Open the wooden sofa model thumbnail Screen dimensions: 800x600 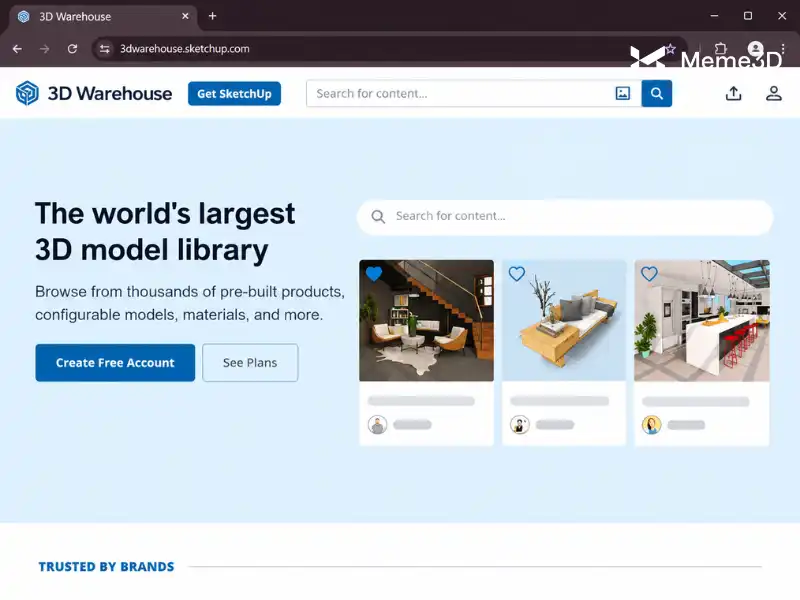564,320
